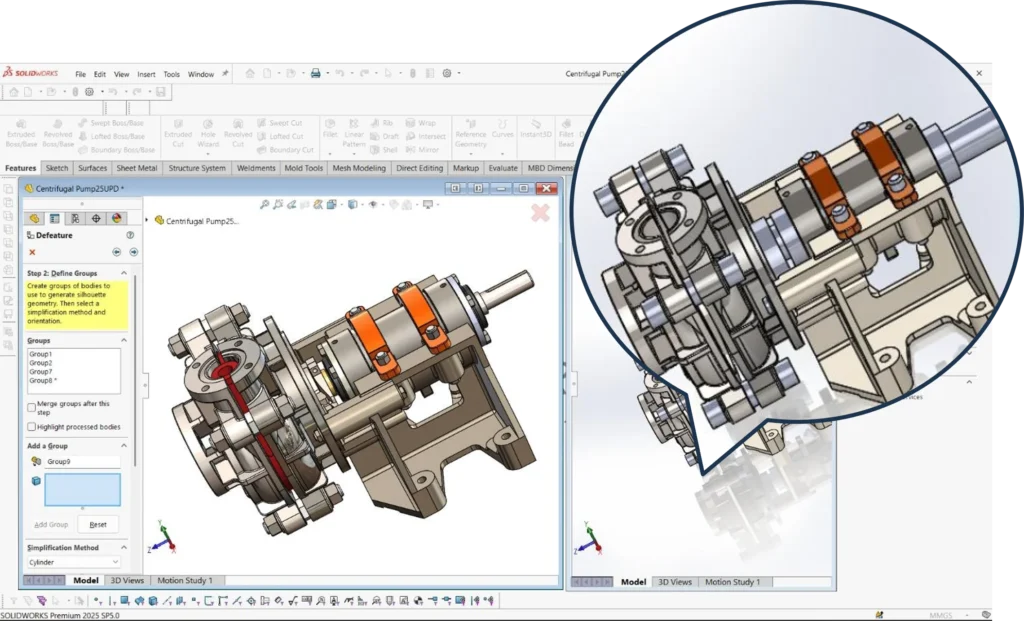This screenshot has width=1024, height=621.
Task: Open Options gear in top toolbar
Action: point(447,73)
